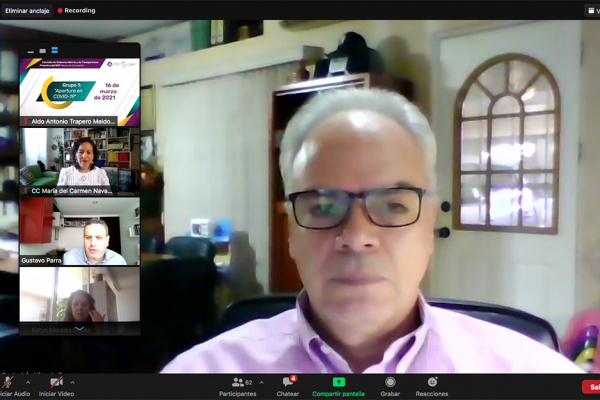Viewport: 600px width, 400px height.
Task: Expand more thumbnails with blue down chevron
Action: [x=80, y=328]
